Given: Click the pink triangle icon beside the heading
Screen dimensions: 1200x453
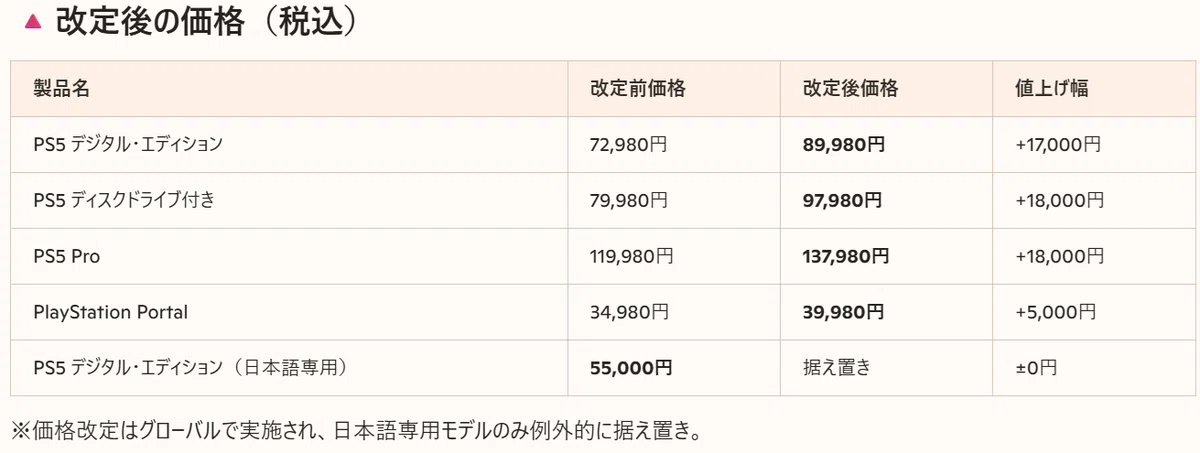Looking at the screenshot, I should coord(32,22).
